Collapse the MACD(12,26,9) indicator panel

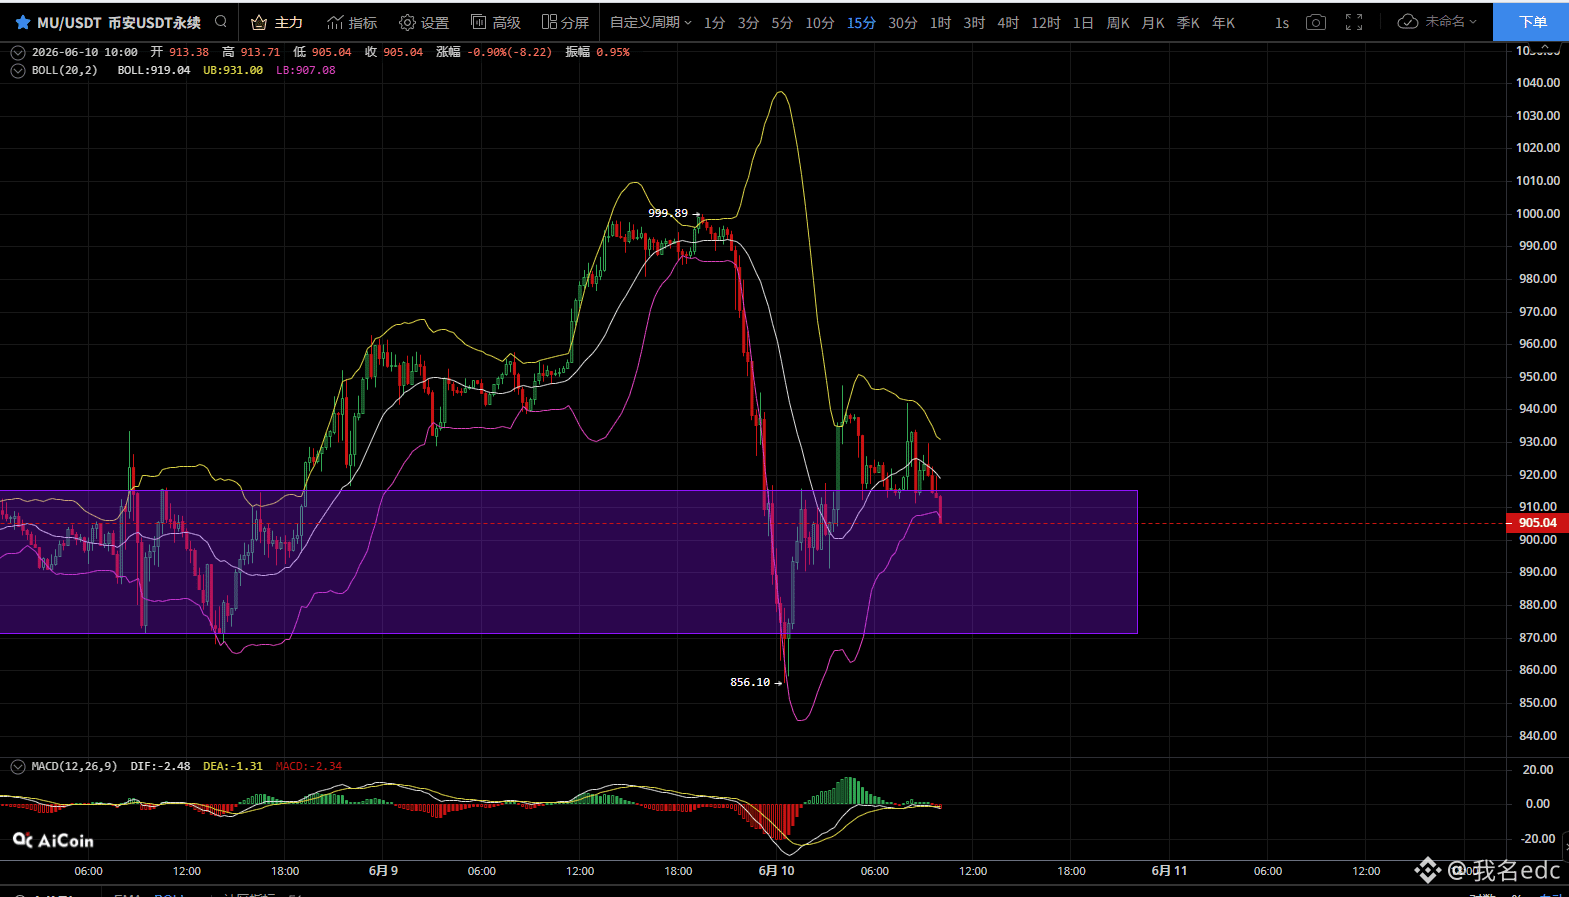pyautogui.click(x=18, y=766)
